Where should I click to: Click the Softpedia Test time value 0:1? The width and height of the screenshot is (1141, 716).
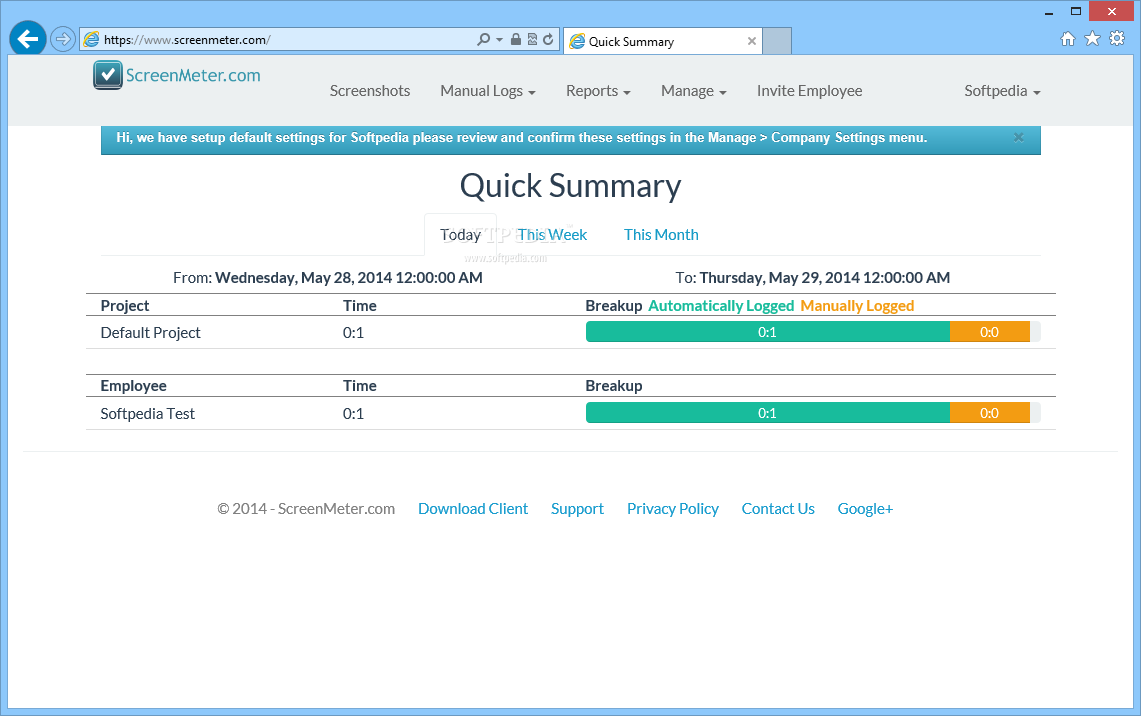[353, 413]
